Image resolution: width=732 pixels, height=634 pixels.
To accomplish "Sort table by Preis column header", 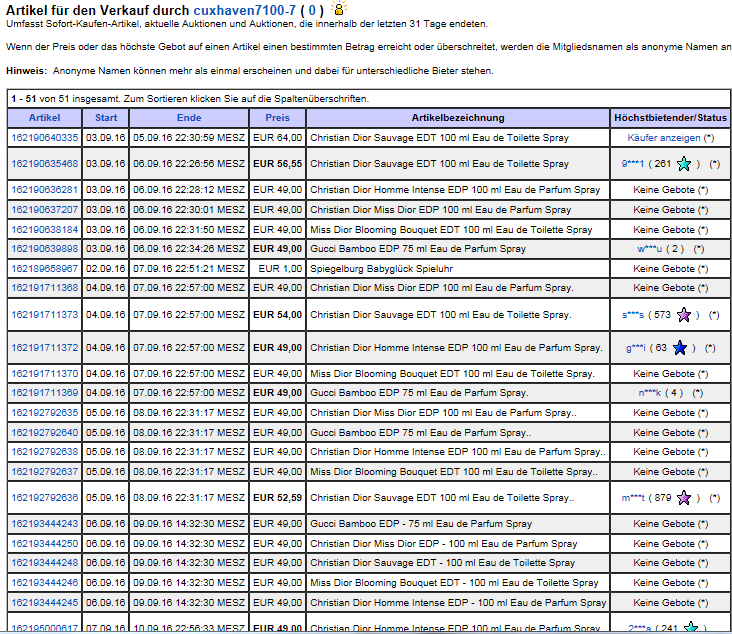I will point(277,118).
